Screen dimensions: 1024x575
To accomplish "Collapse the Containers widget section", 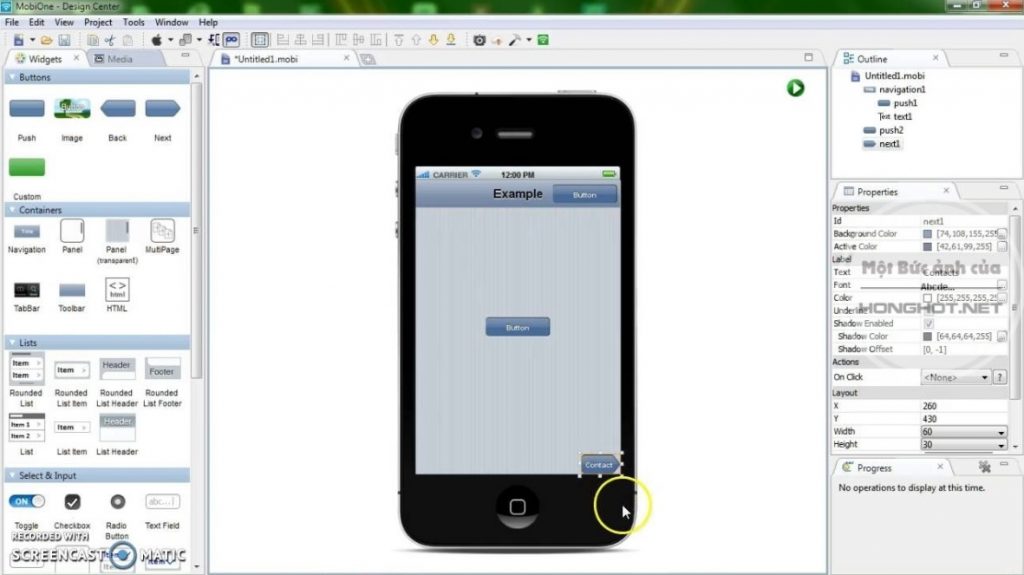I will [x=12, y=210].
